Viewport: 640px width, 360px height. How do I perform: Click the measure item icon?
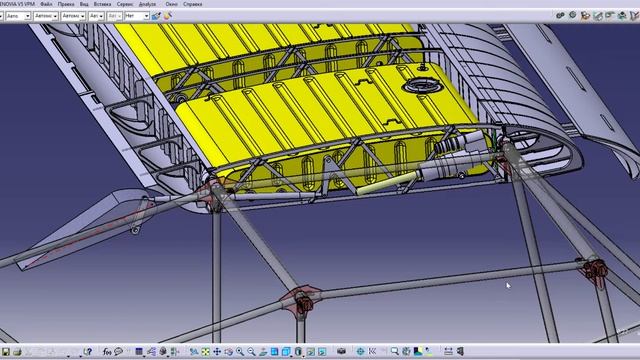pyautogui.click(x=460, y=351)
